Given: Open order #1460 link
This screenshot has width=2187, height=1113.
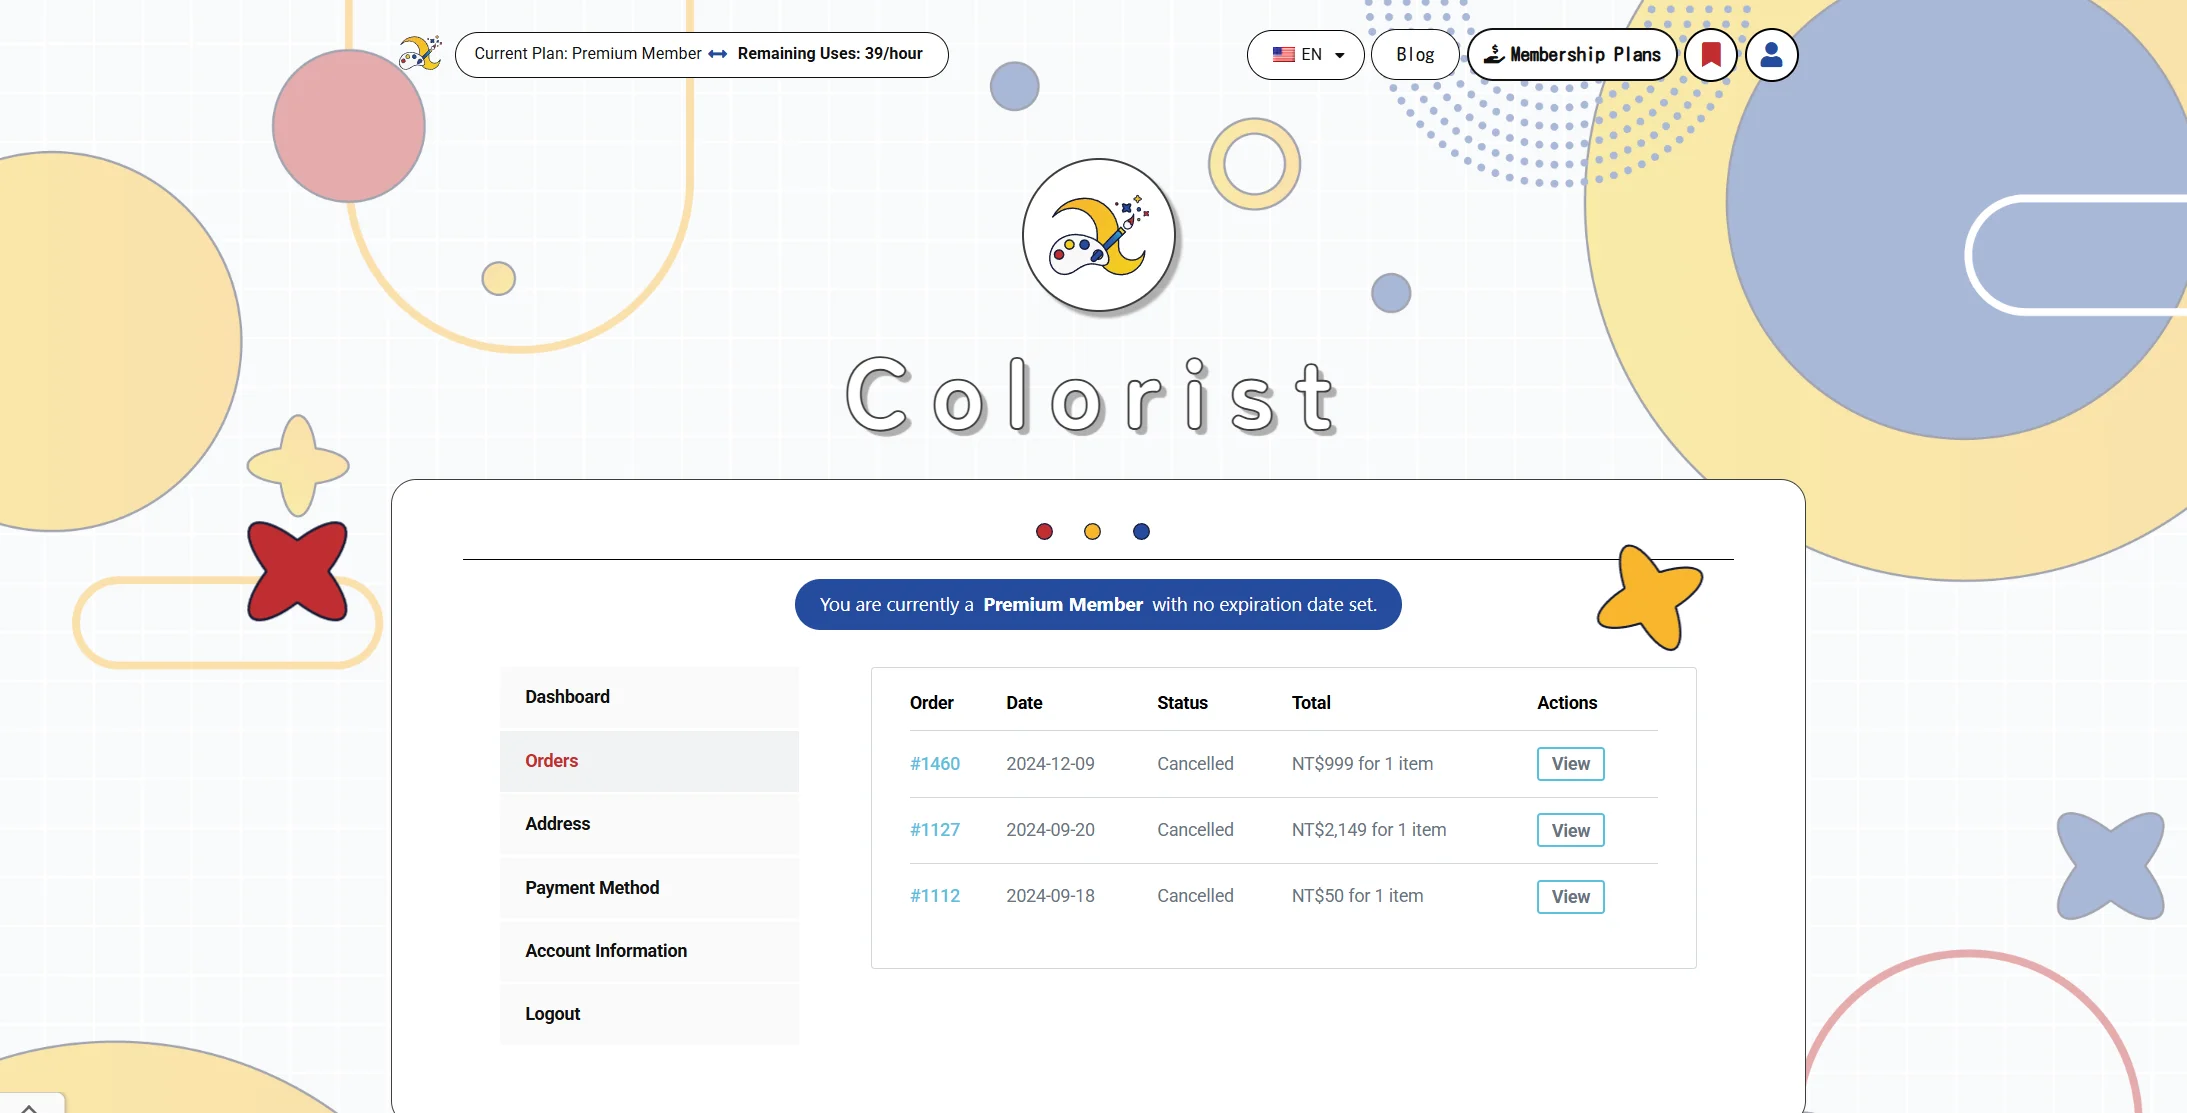Looking at the screenshot, I should pos(934,764).
